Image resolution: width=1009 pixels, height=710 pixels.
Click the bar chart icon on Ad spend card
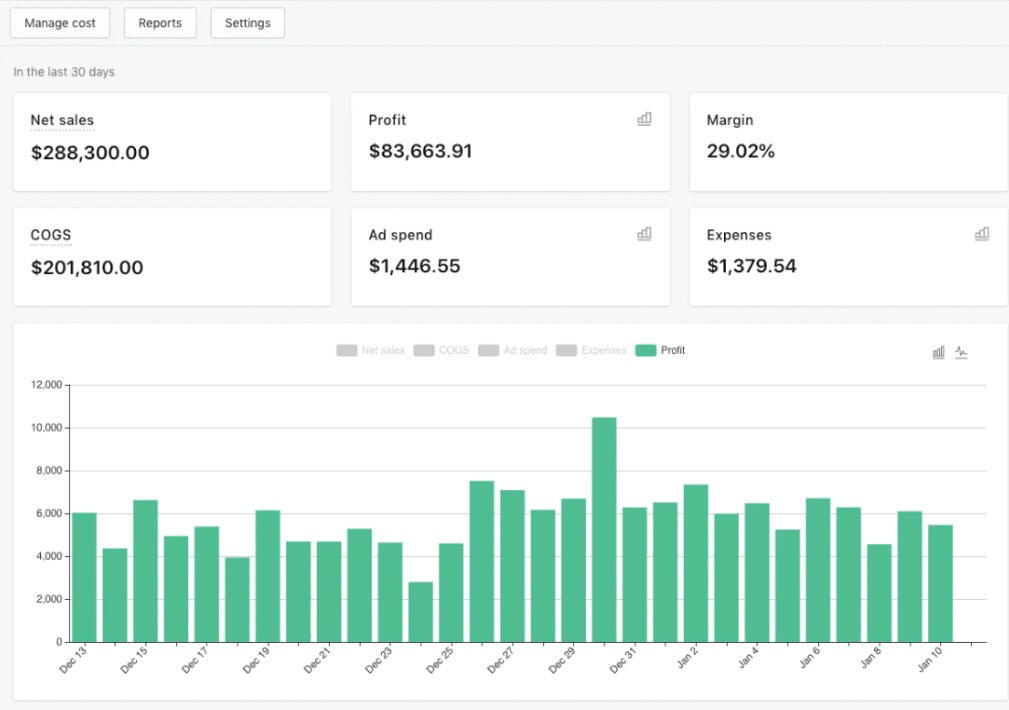click(644, 234)
